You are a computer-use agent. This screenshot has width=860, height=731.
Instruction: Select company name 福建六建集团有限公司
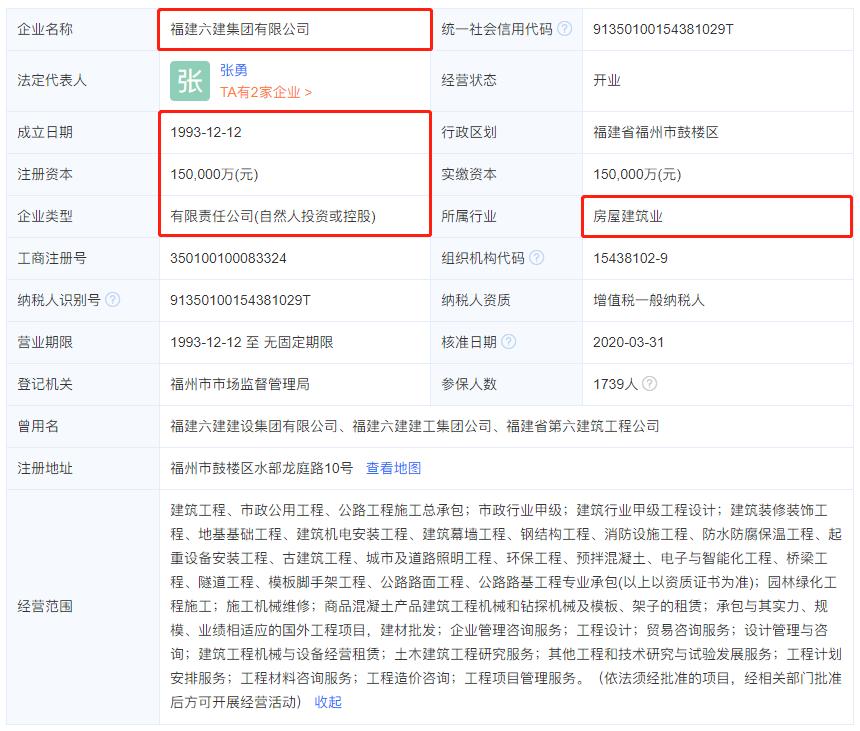tap(240, 29)
